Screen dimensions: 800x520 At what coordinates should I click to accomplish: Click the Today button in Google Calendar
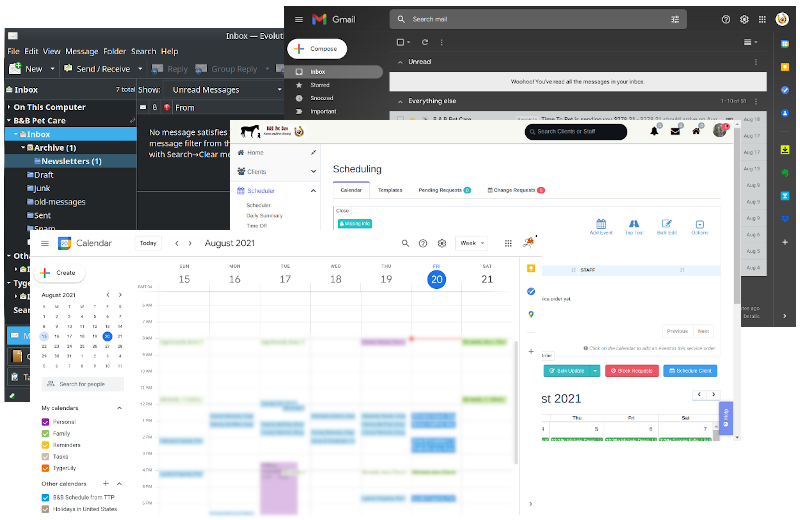(148, 243)
